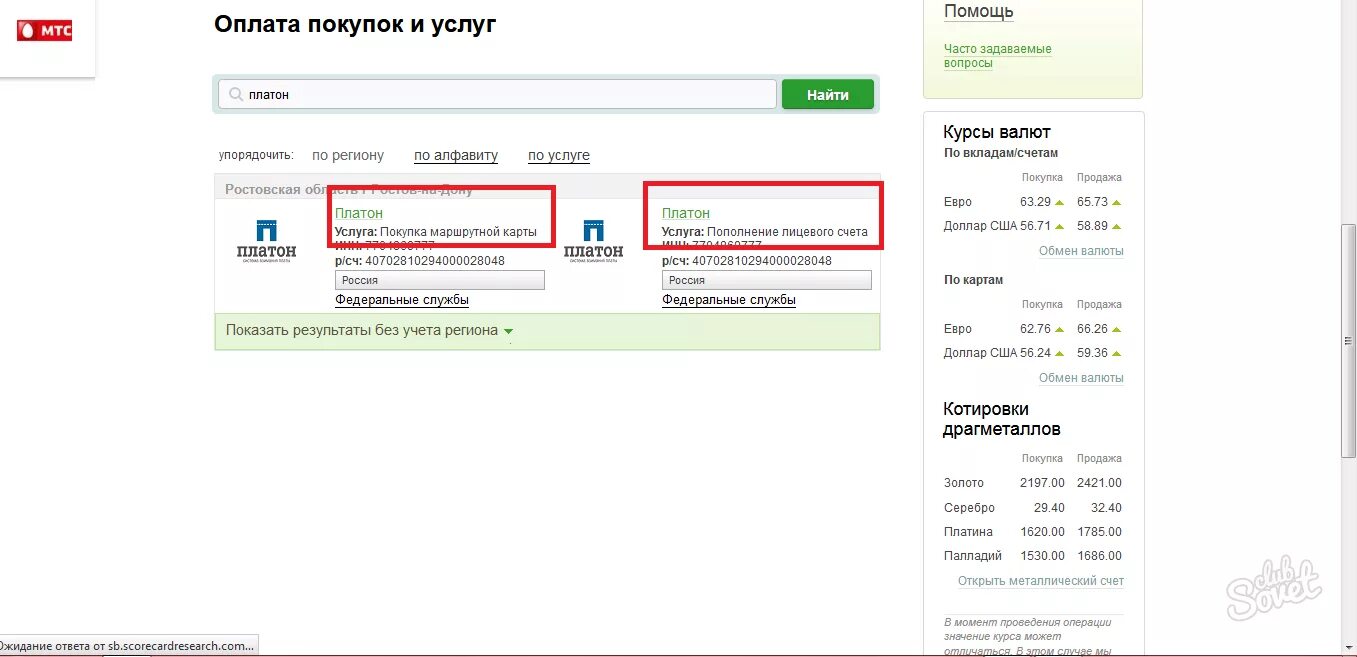Click the 'Россия' region box under route card
Image resolution: width=1357 pixels, height=657 pixels.
[x=440, y=280]
